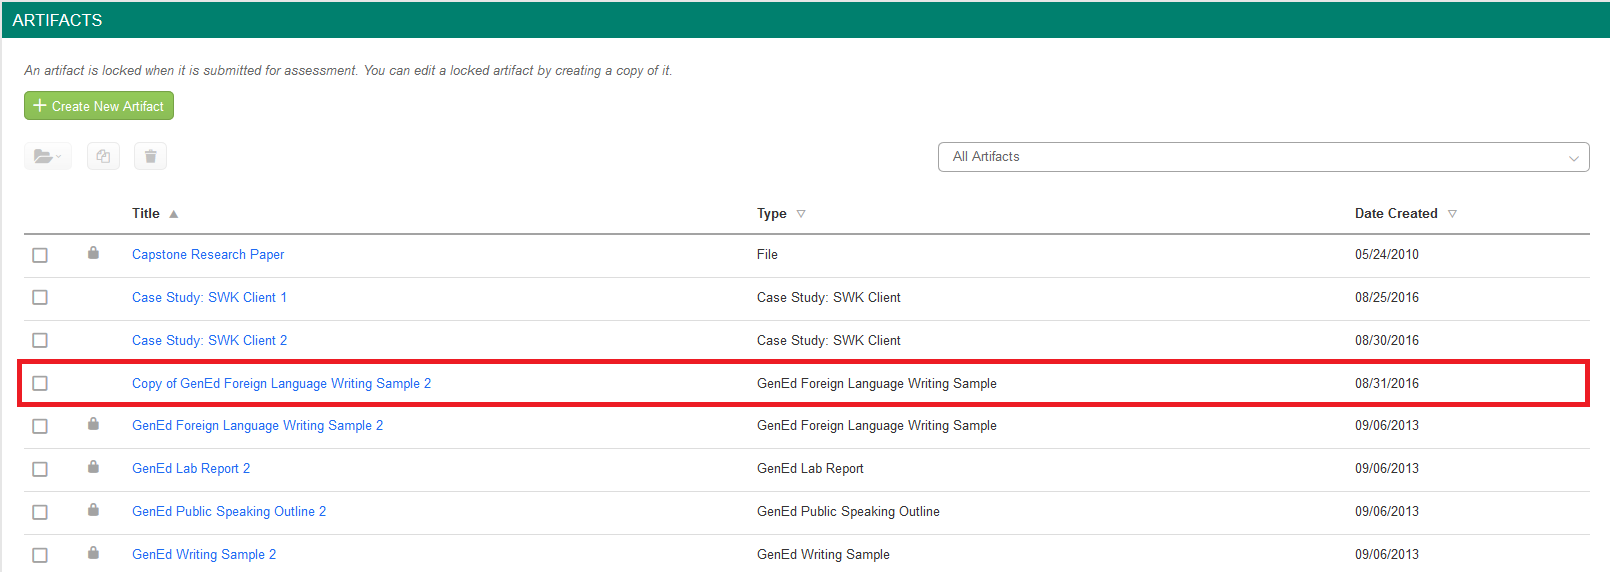The width and height of the screenshot is (1610, 572).
Task: Click the copy artifact icon
Action: coord(103,156)
